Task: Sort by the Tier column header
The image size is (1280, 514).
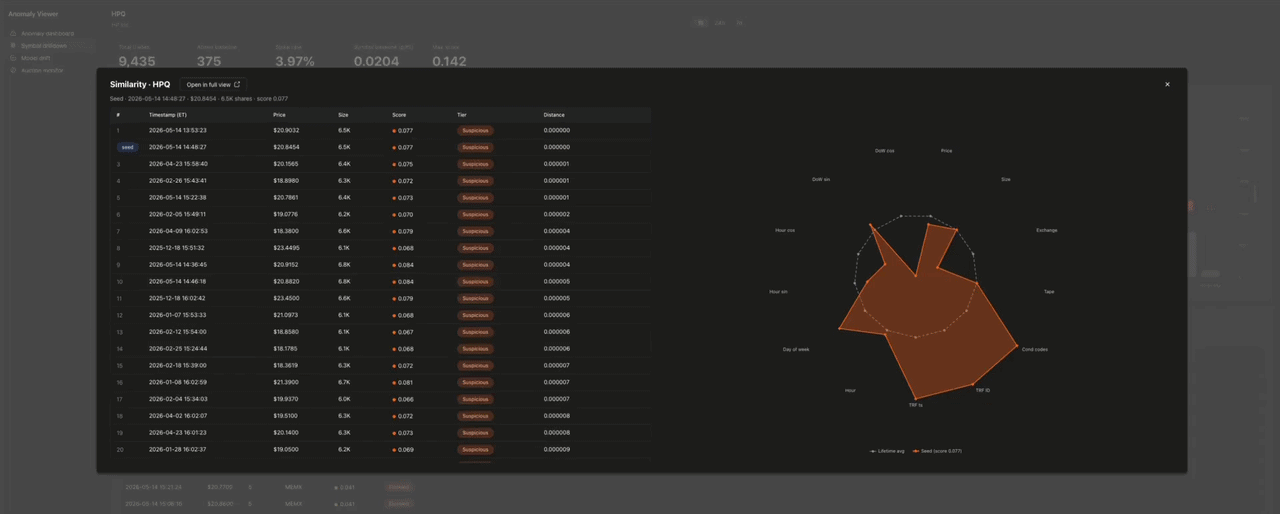Action: coord(462,115)
